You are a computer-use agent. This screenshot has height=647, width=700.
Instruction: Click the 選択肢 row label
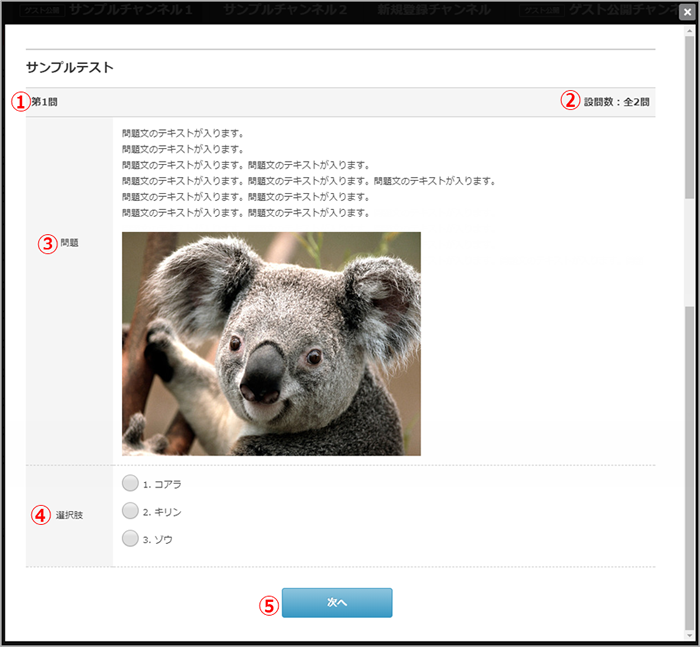pos(69,515)
